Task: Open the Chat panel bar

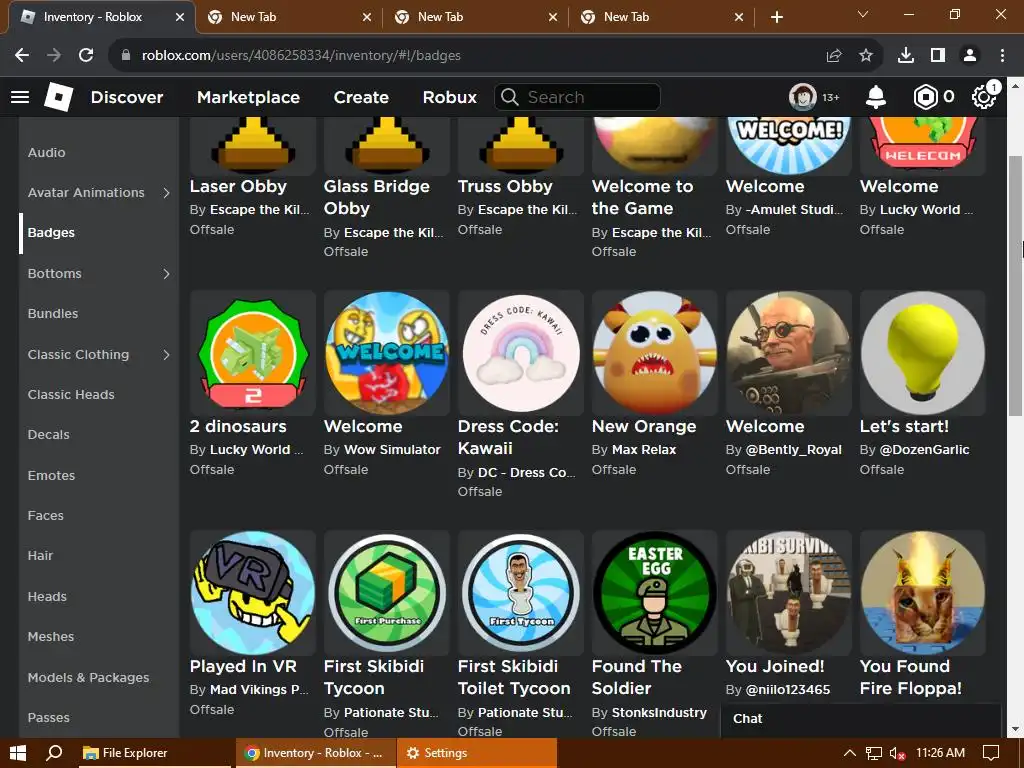Action: coord(861,719)
